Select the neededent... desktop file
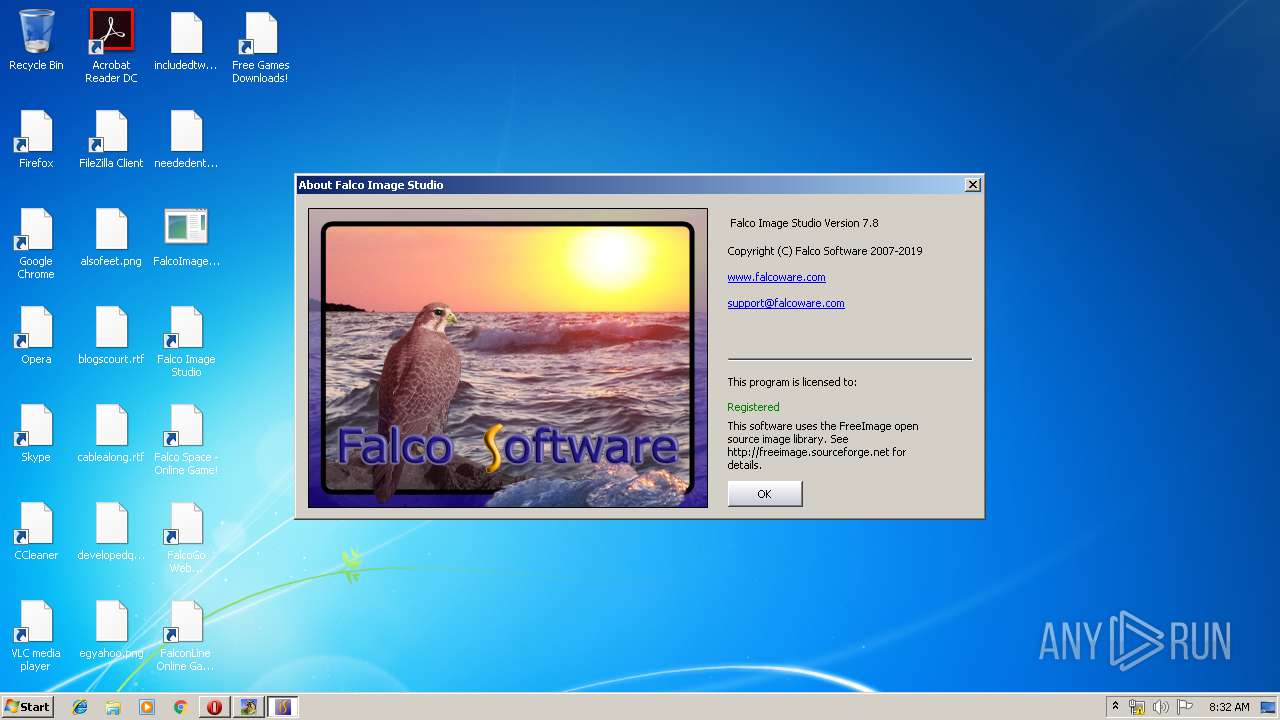The width and height of the screenshot is (1280, 720). click(x=186, y=139)
